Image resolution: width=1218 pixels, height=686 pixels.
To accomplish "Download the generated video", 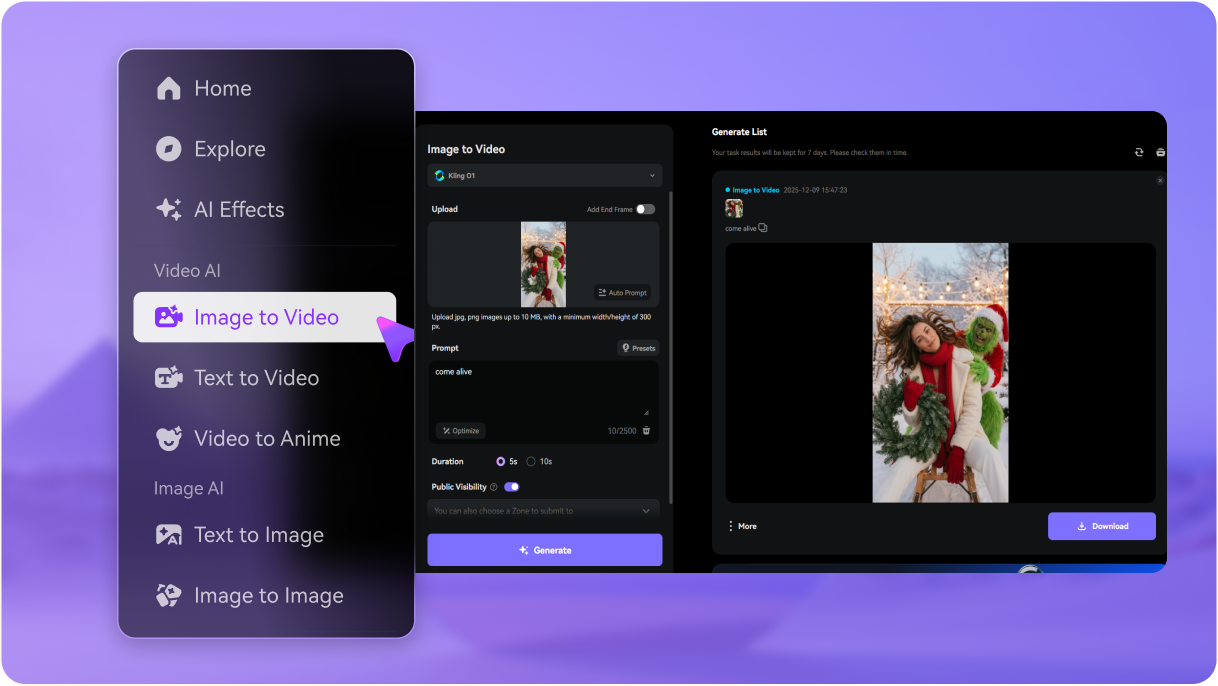I will (1102, 526).
